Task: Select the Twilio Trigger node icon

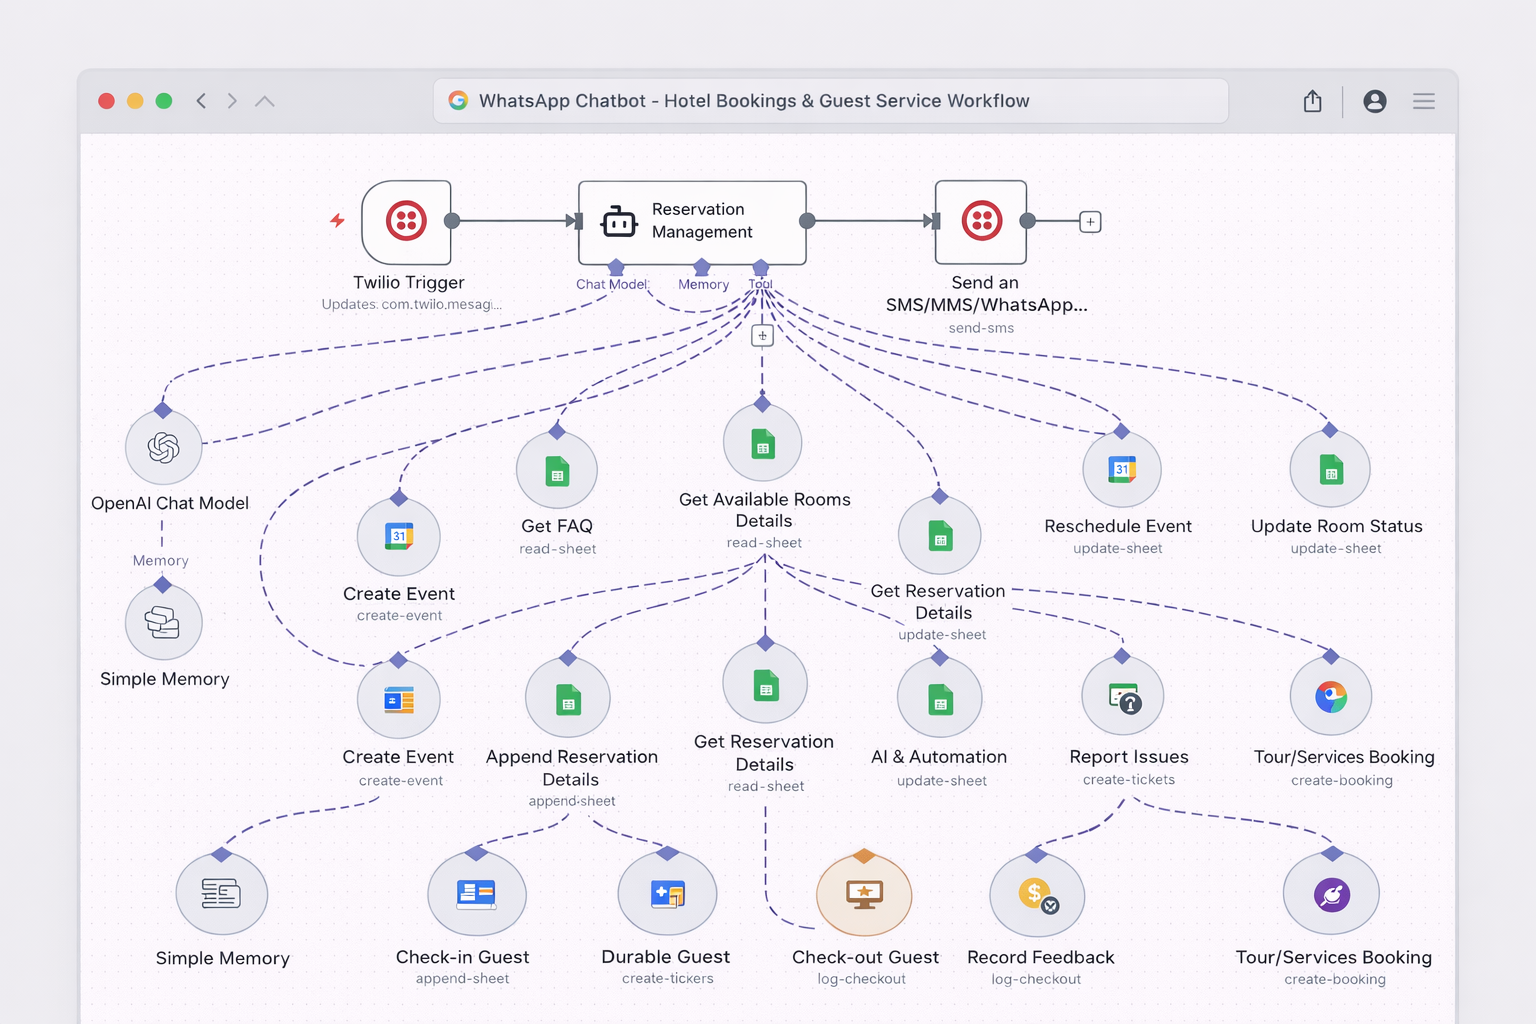Action: 408,221
